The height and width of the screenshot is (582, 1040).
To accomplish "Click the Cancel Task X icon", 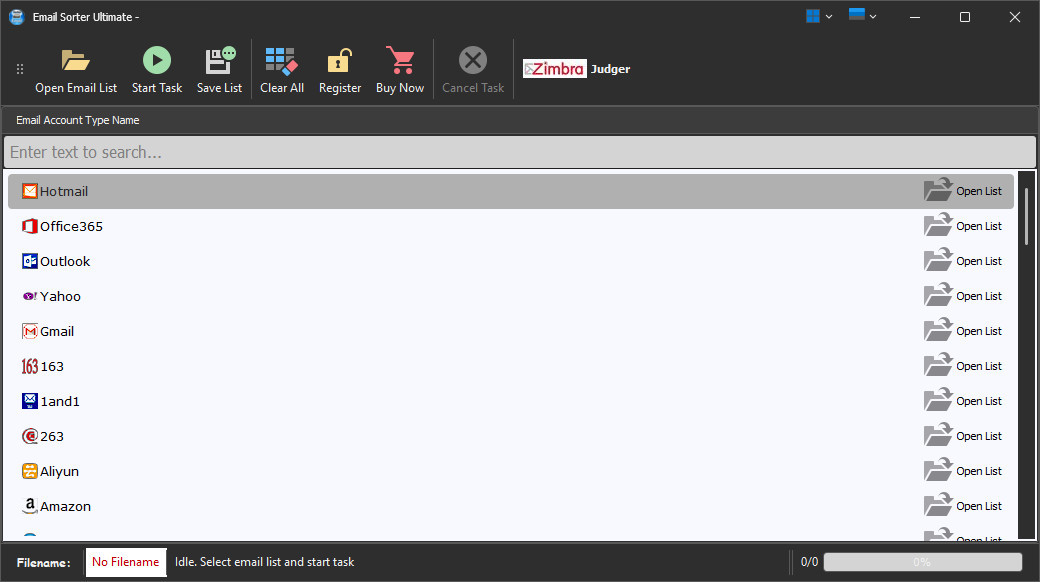I will pyautogui.click(x=473, y=60).
